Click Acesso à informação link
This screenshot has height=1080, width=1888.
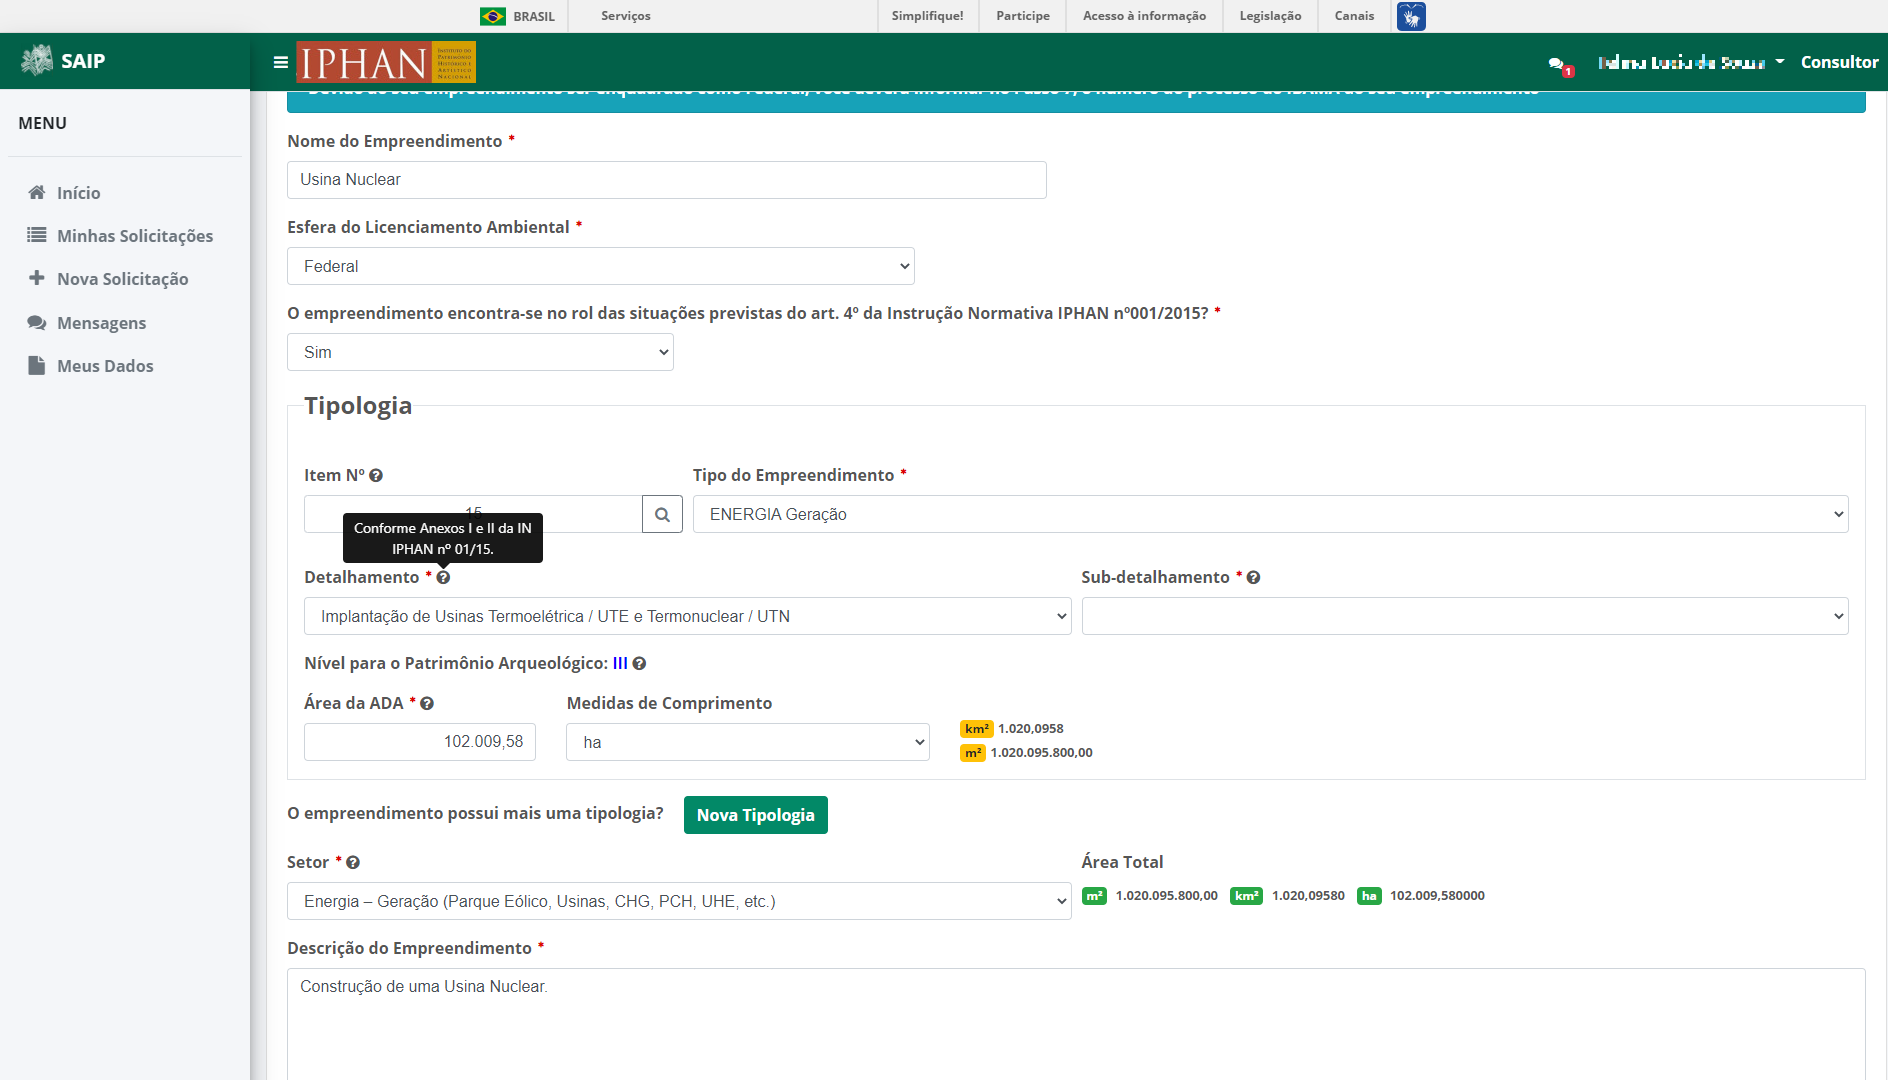click(1144, 16)
